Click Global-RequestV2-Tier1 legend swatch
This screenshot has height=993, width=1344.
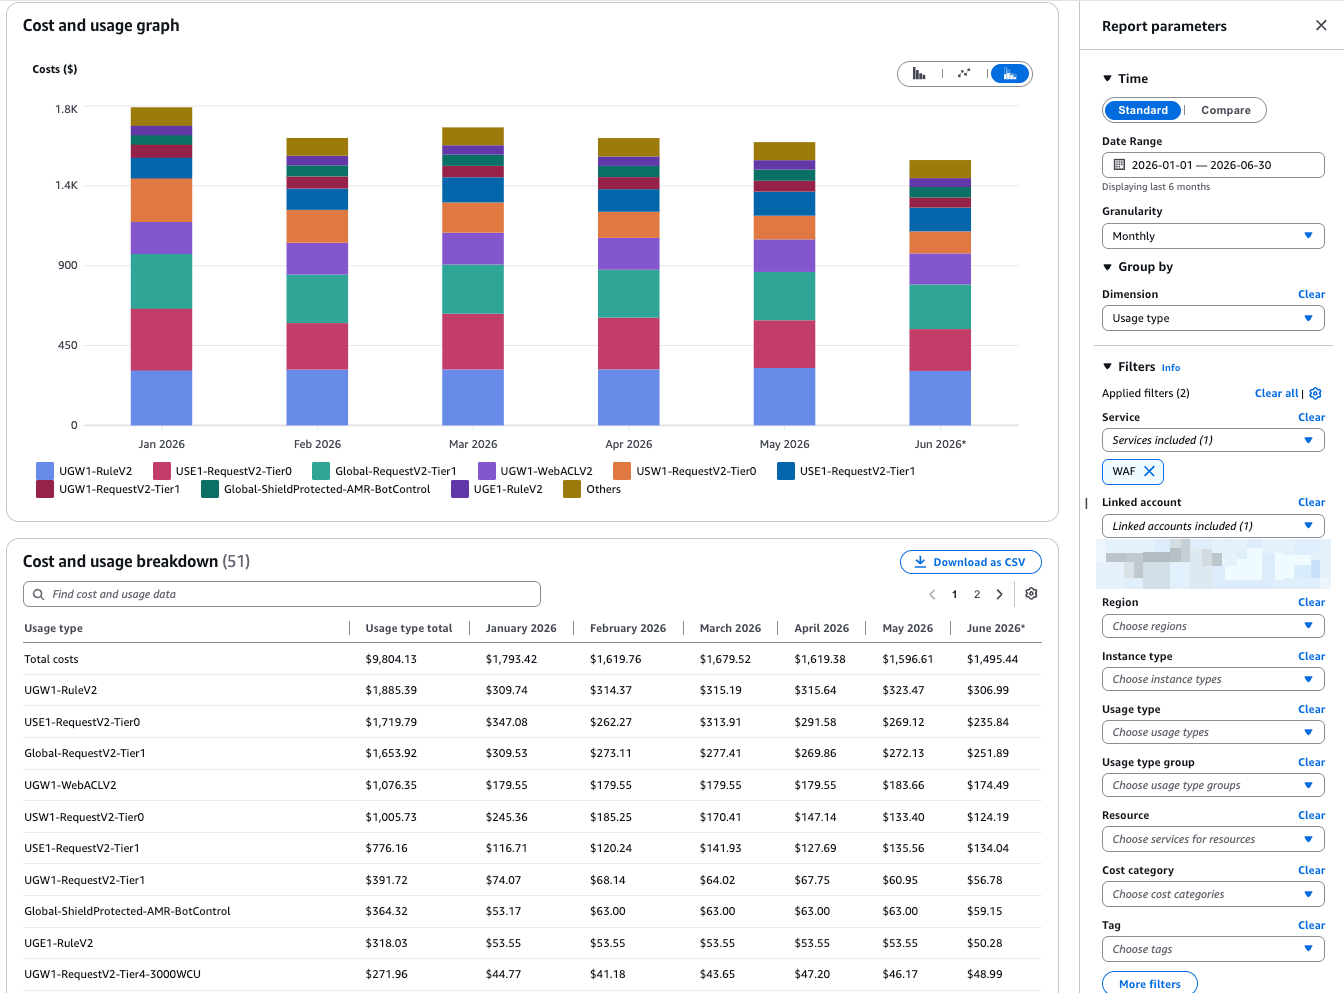(320, 471)
